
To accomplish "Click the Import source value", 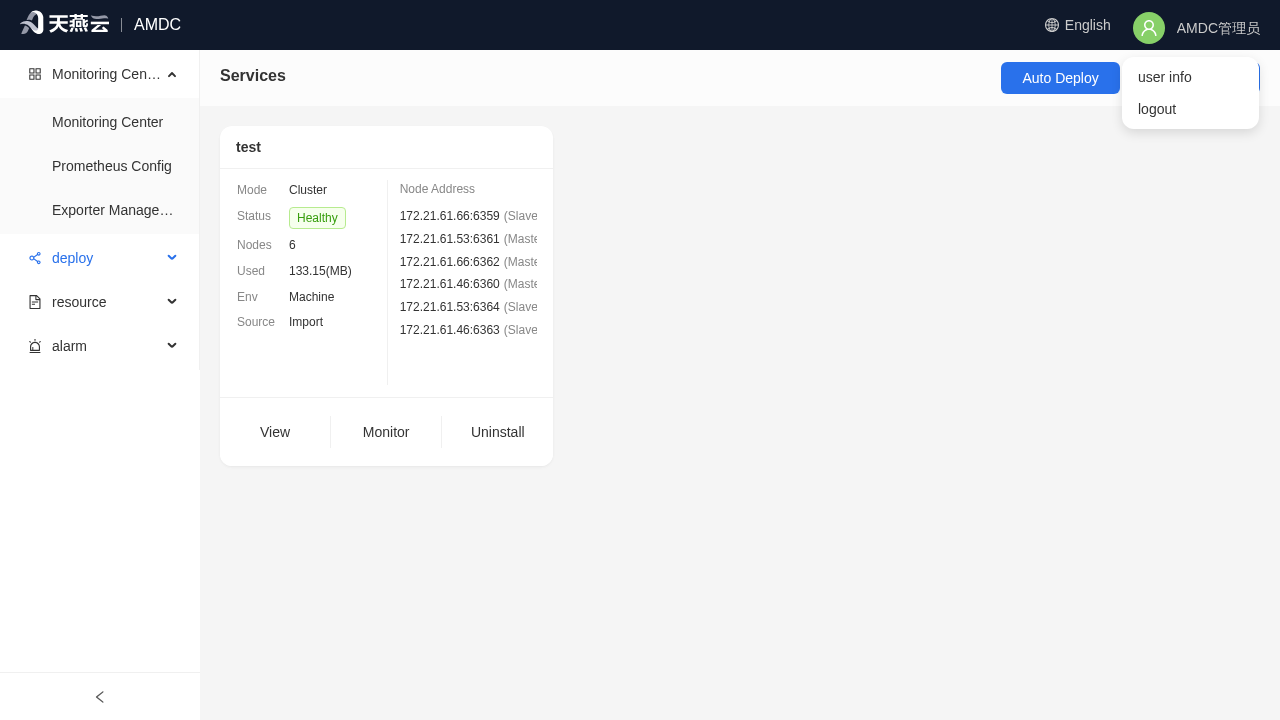I will pyautogui.click(x=306, y=322).
